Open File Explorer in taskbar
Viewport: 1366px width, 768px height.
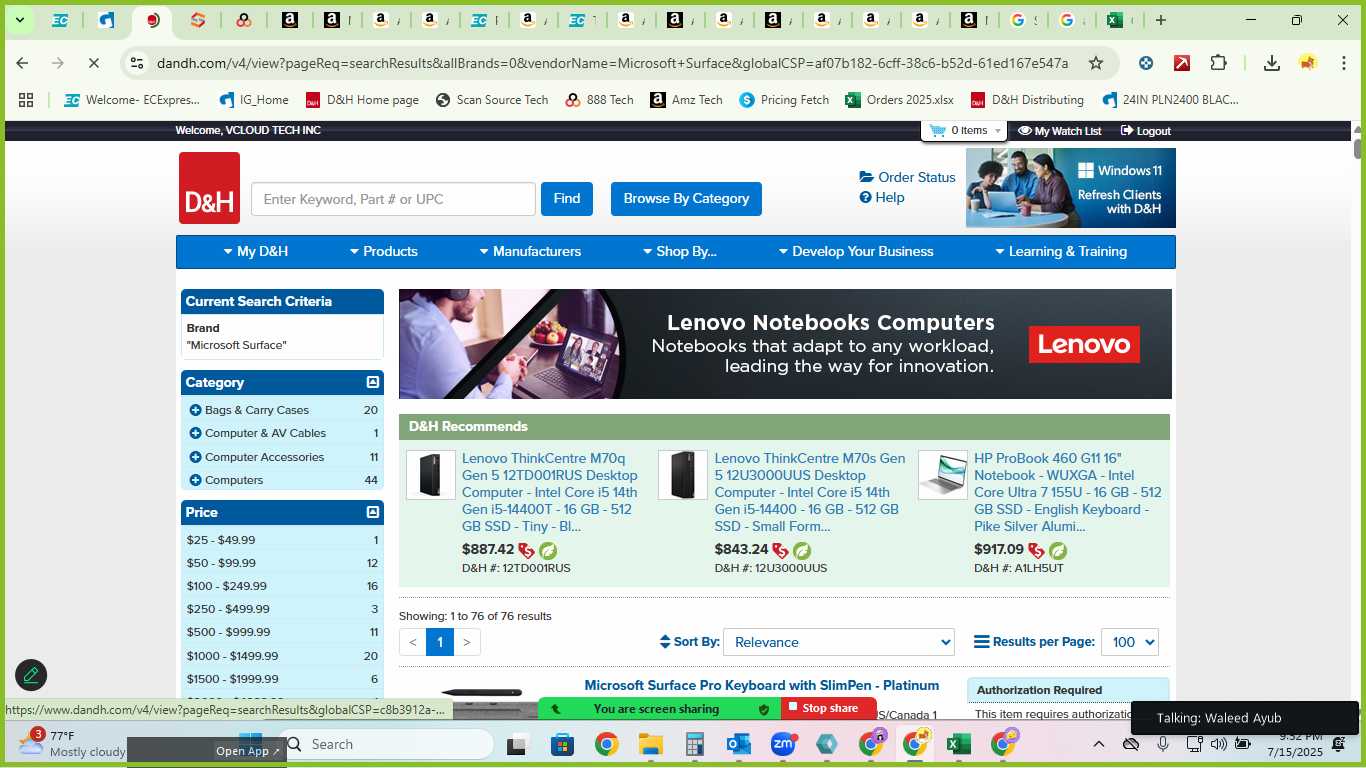point(651,744)
